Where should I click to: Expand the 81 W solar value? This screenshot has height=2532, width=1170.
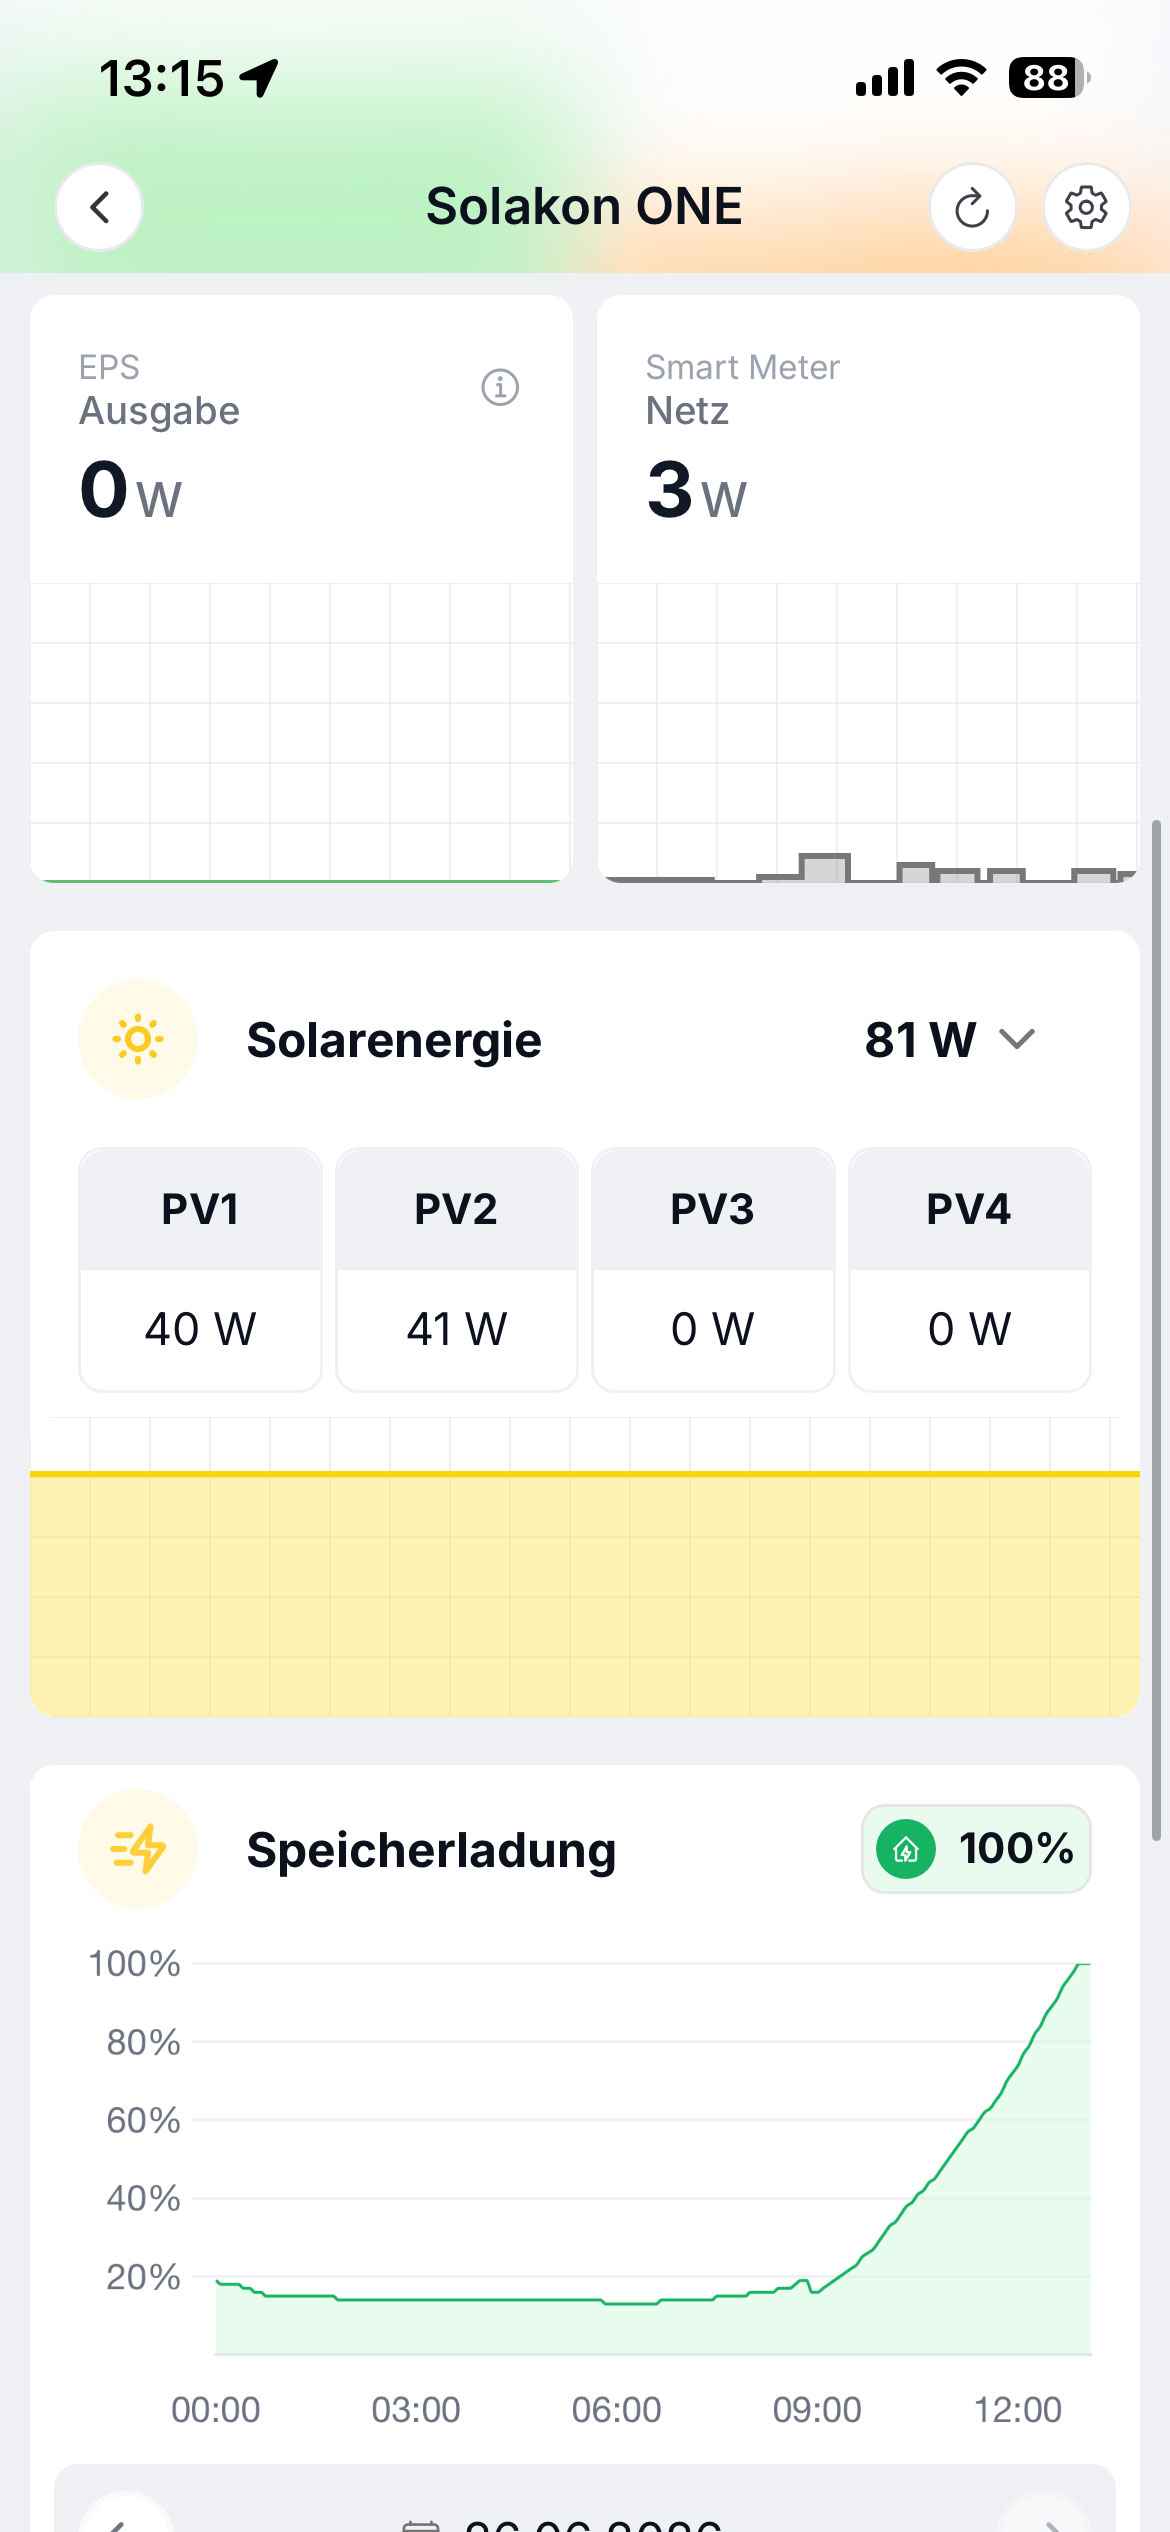(920, 1040)
